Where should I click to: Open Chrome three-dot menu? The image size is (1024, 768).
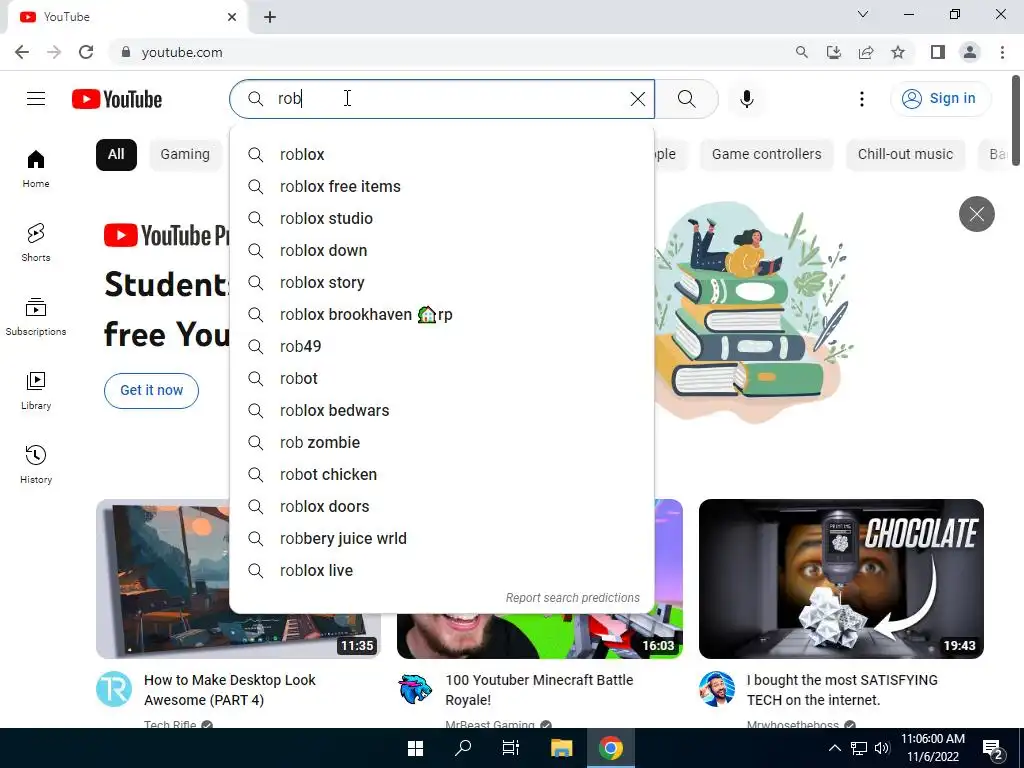[x=1002, y=52]
